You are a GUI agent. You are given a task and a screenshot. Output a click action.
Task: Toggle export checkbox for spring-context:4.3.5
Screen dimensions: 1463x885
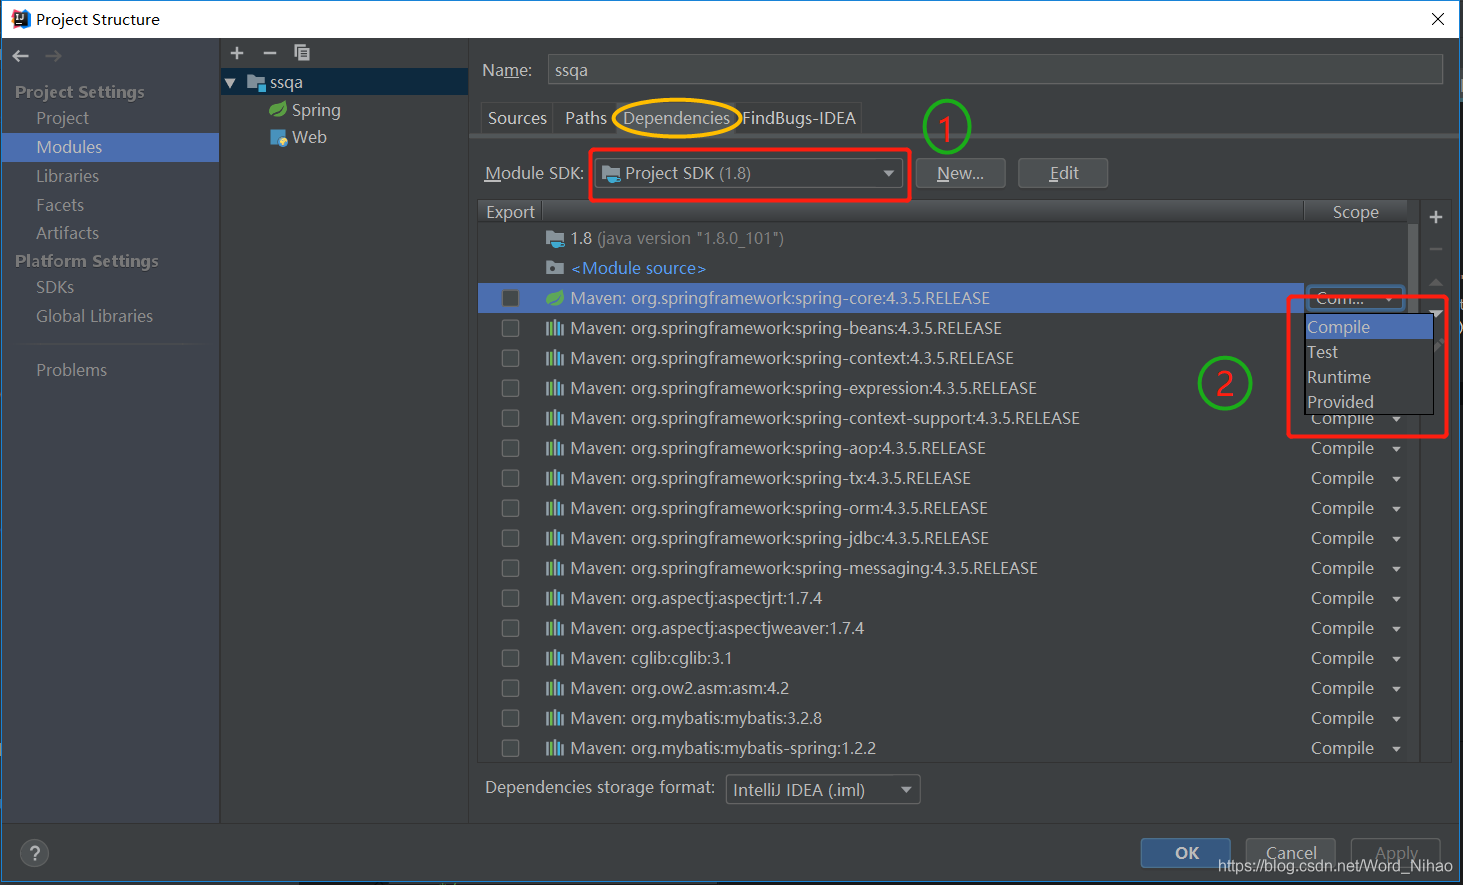(x=510, y=358)
